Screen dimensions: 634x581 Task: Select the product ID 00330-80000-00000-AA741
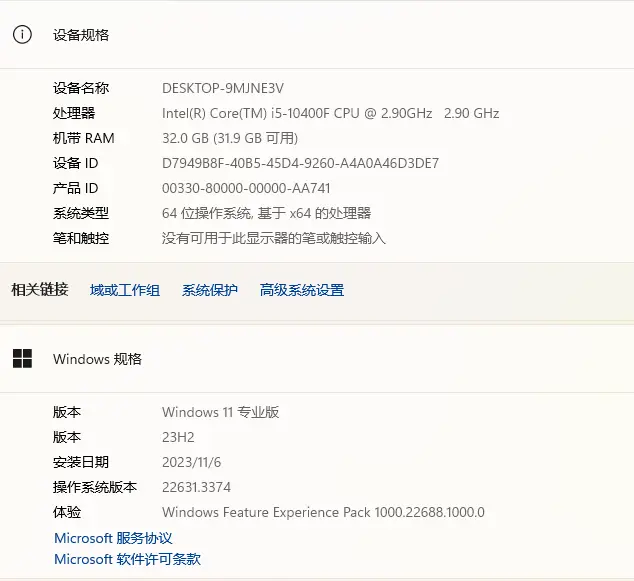click(246, 188)
